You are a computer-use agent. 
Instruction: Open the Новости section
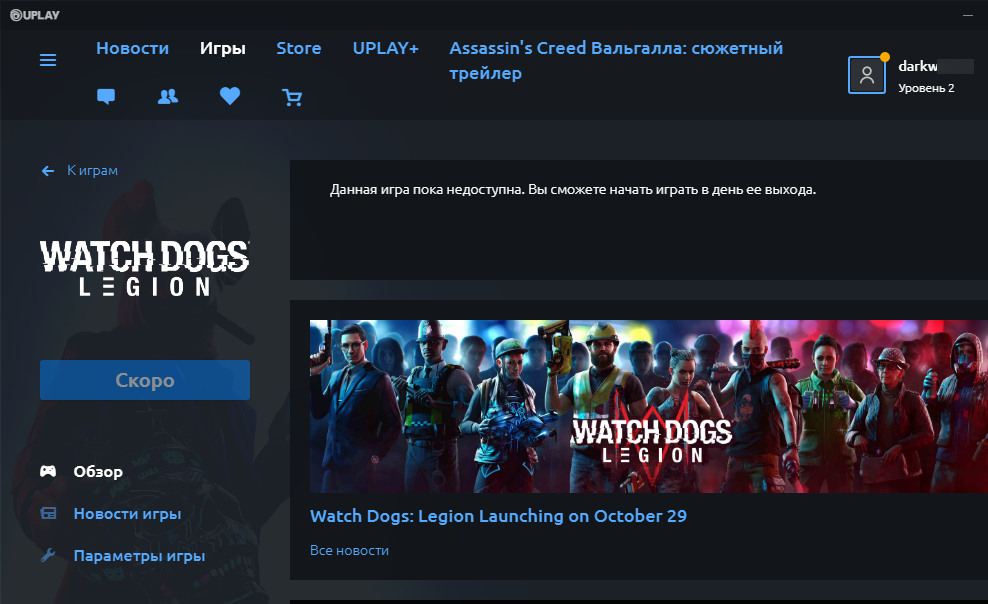133,47
